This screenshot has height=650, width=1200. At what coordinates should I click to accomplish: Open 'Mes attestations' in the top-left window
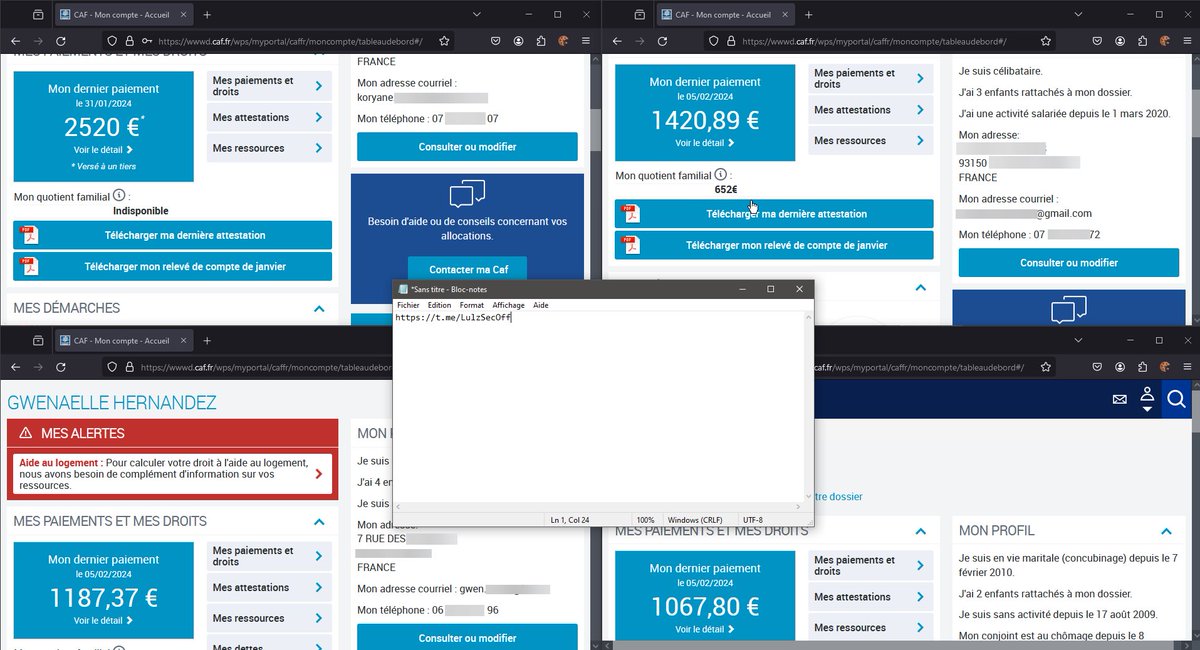pos(268,117)
